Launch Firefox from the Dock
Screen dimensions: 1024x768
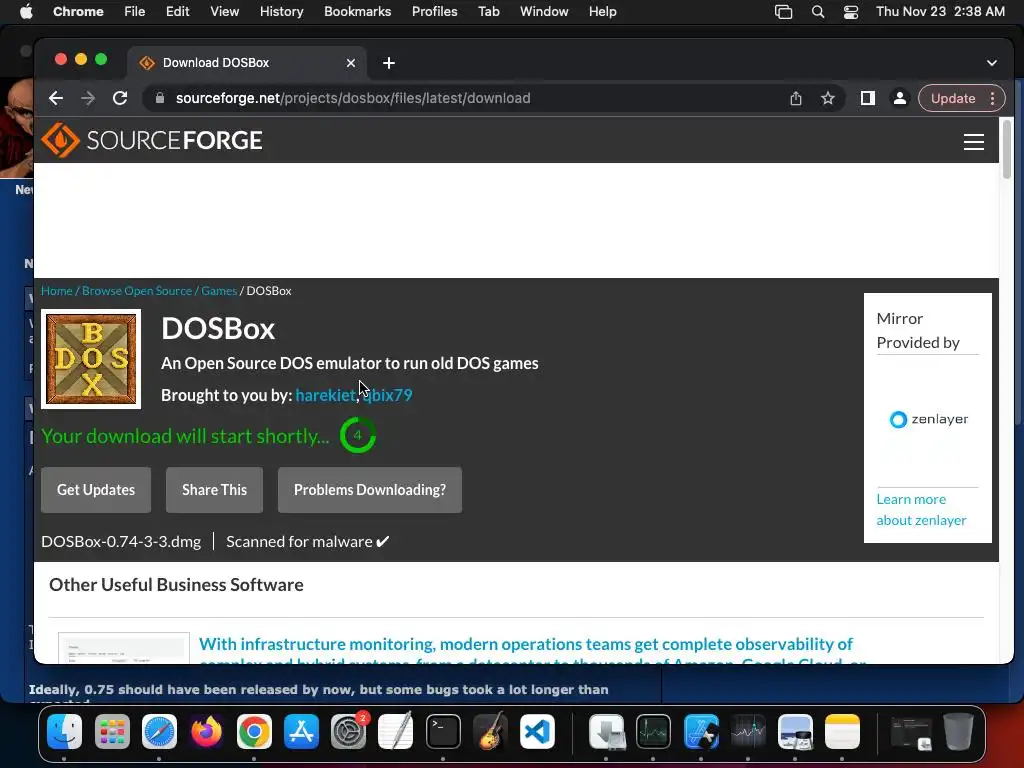(x=206, y=731)
